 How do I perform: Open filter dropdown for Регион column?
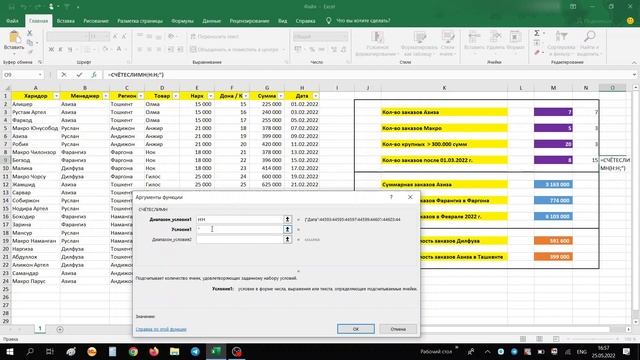(x=140, y=96)
